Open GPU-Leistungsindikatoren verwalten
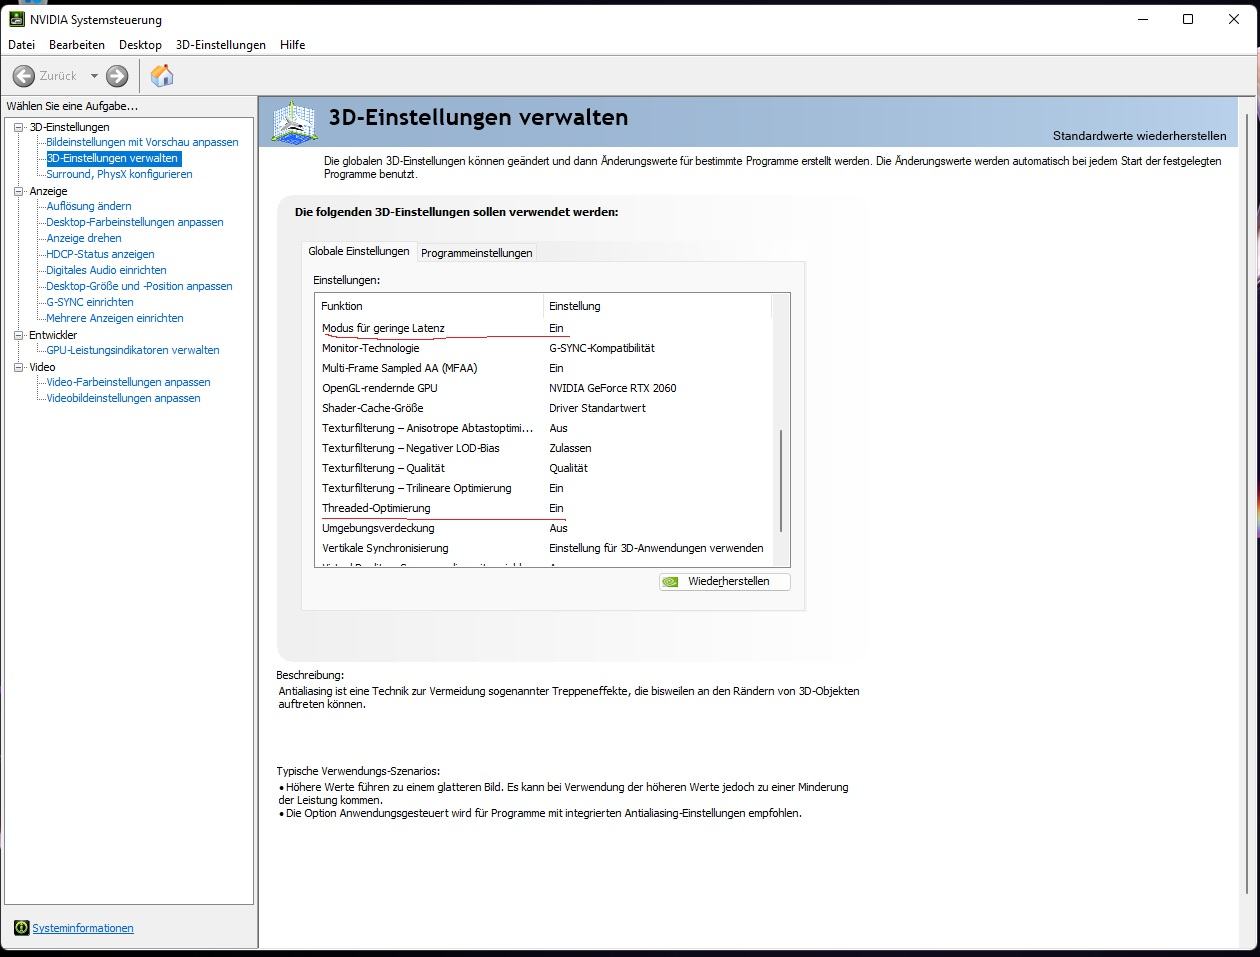The width and height of the screenshot is (1260, 957). pyautogui.click(x=133, y=350)
